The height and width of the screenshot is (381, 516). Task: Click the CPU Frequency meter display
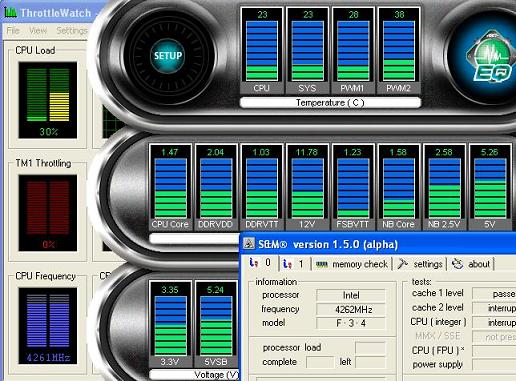48,326
